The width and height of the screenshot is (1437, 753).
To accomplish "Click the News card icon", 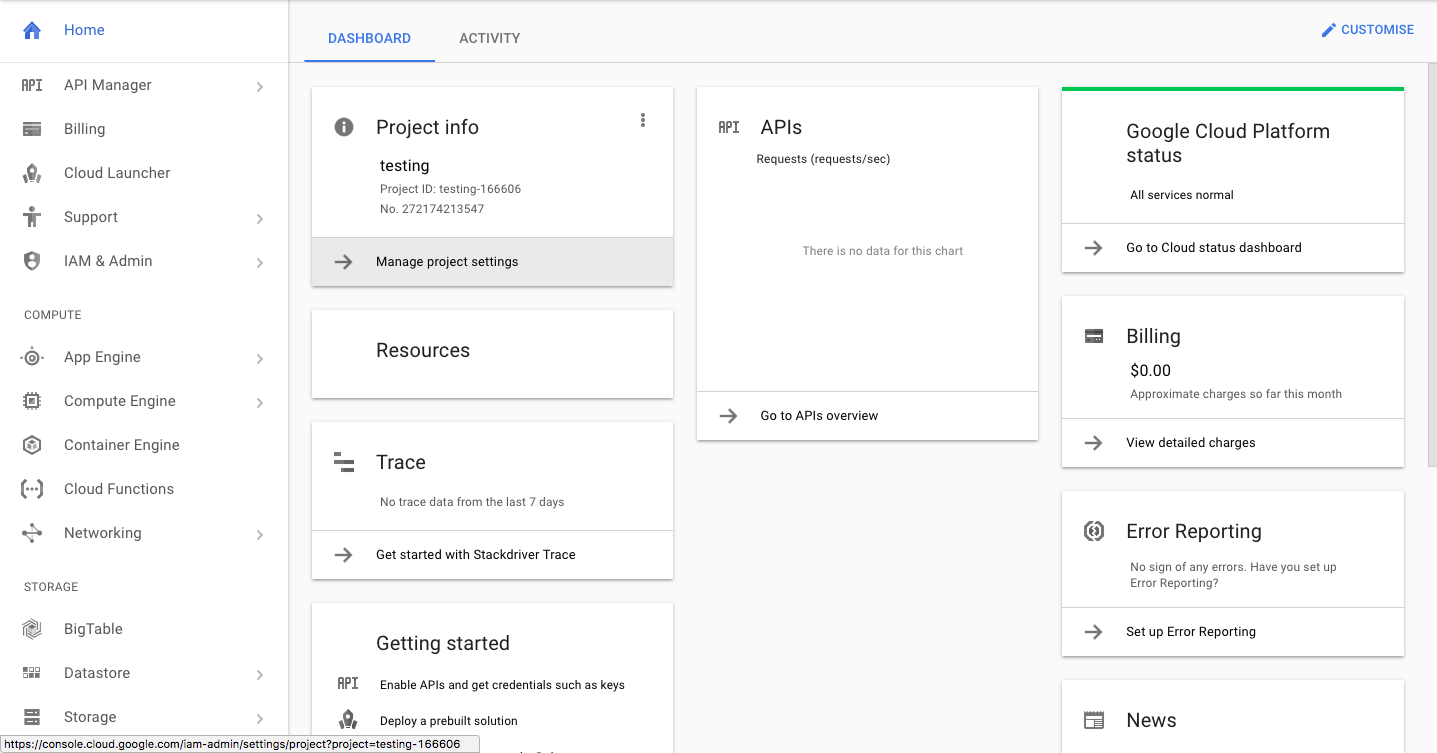I will (1094, 720).
